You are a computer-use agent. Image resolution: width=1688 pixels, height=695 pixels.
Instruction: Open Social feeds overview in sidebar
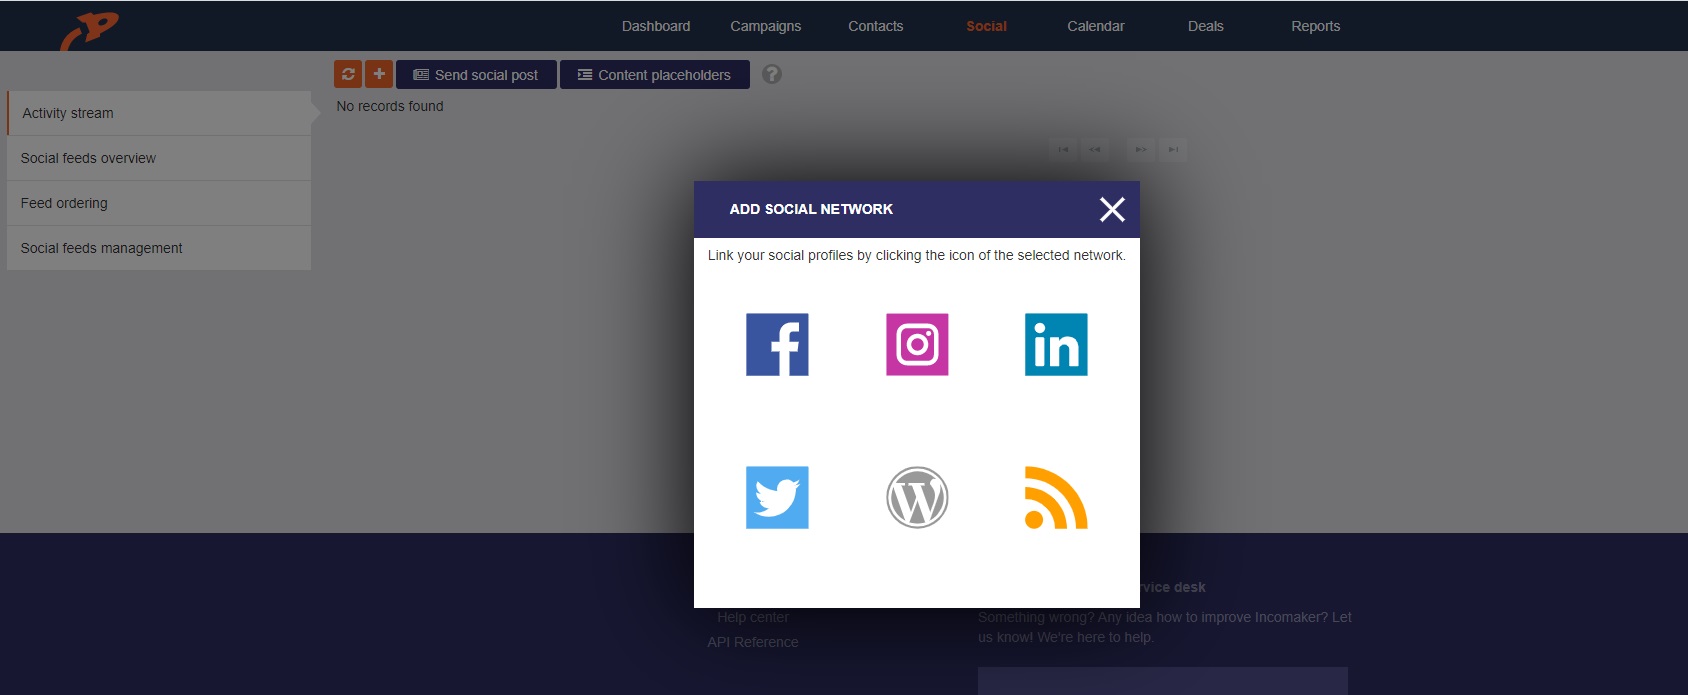click(159, 158)
